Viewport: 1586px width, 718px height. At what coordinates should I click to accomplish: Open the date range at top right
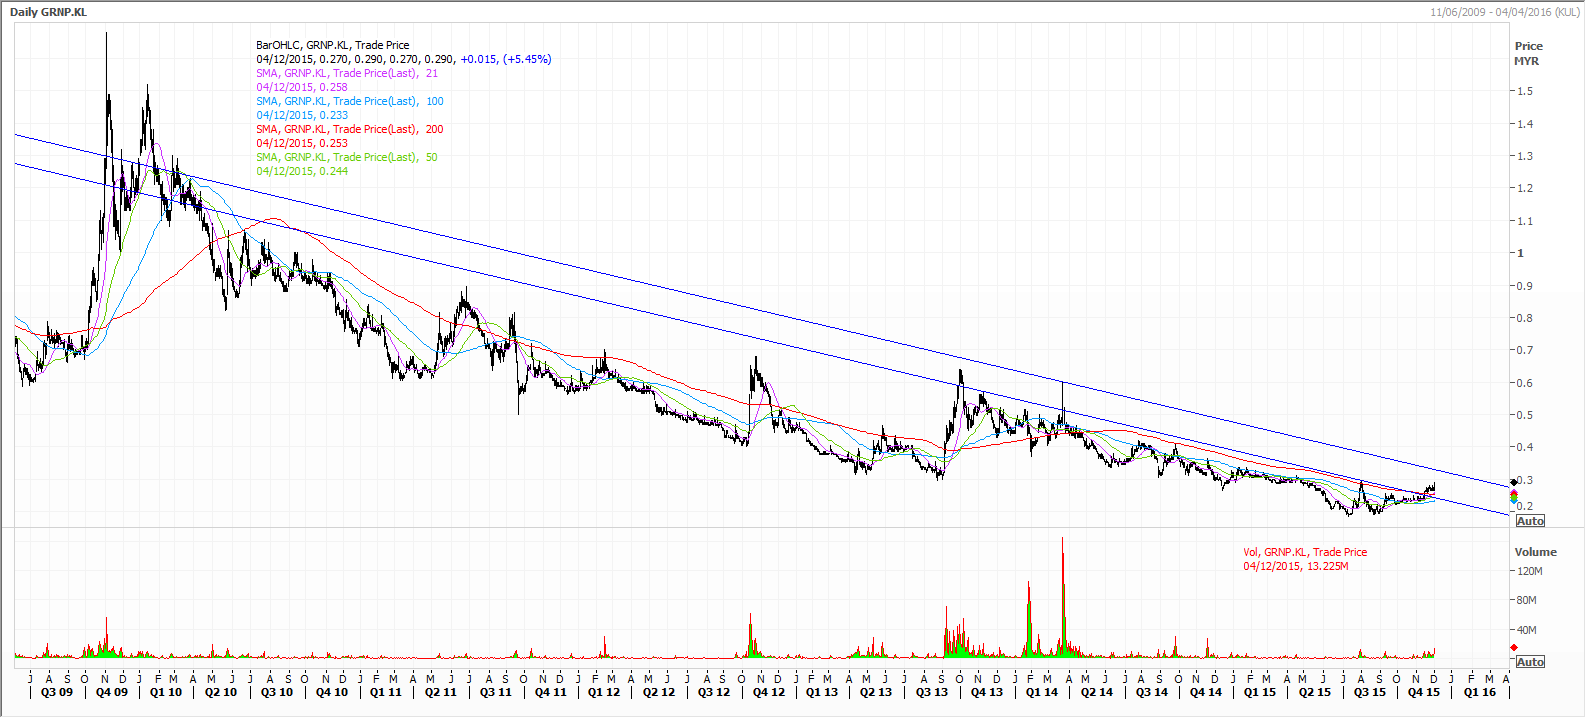click(x=1504, y=12)
